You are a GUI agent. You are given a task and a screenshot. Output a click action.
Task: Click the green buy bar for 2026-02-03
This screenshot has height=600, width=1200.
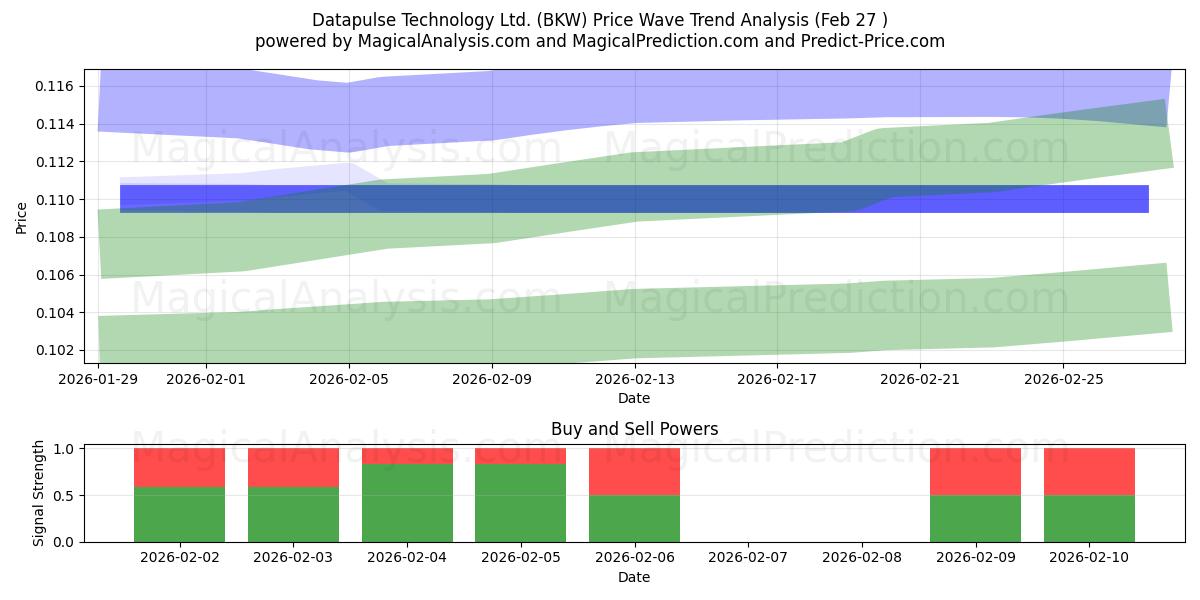[293, 515]
